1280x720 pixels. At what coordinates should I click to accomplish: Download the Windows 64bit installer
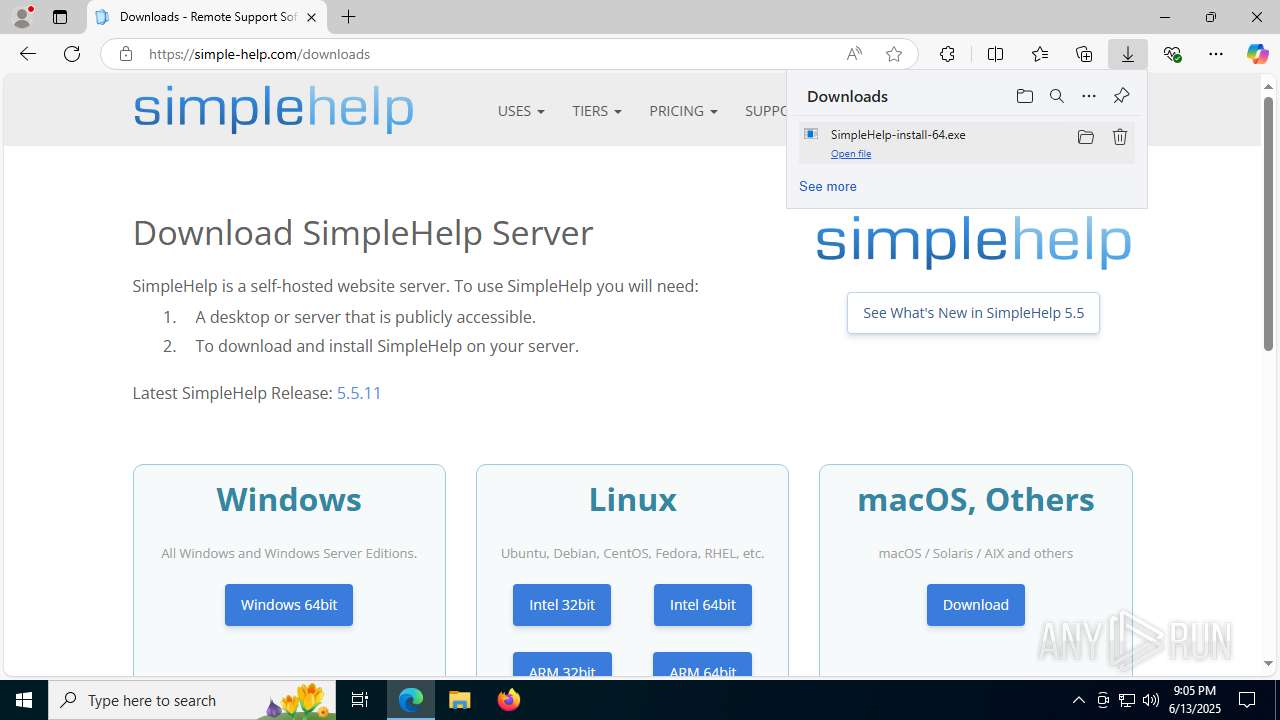pos(289,605)
